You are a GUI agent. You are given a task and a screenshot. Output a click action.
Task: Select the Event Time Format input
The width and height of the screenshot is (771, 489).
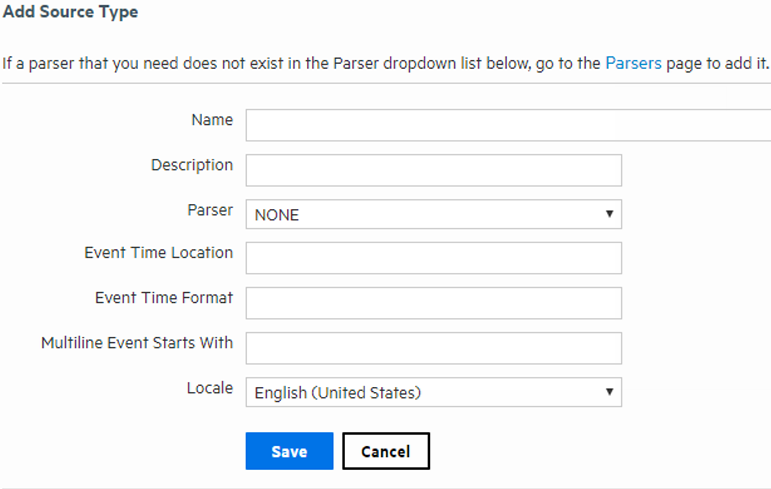click(433, 303)
